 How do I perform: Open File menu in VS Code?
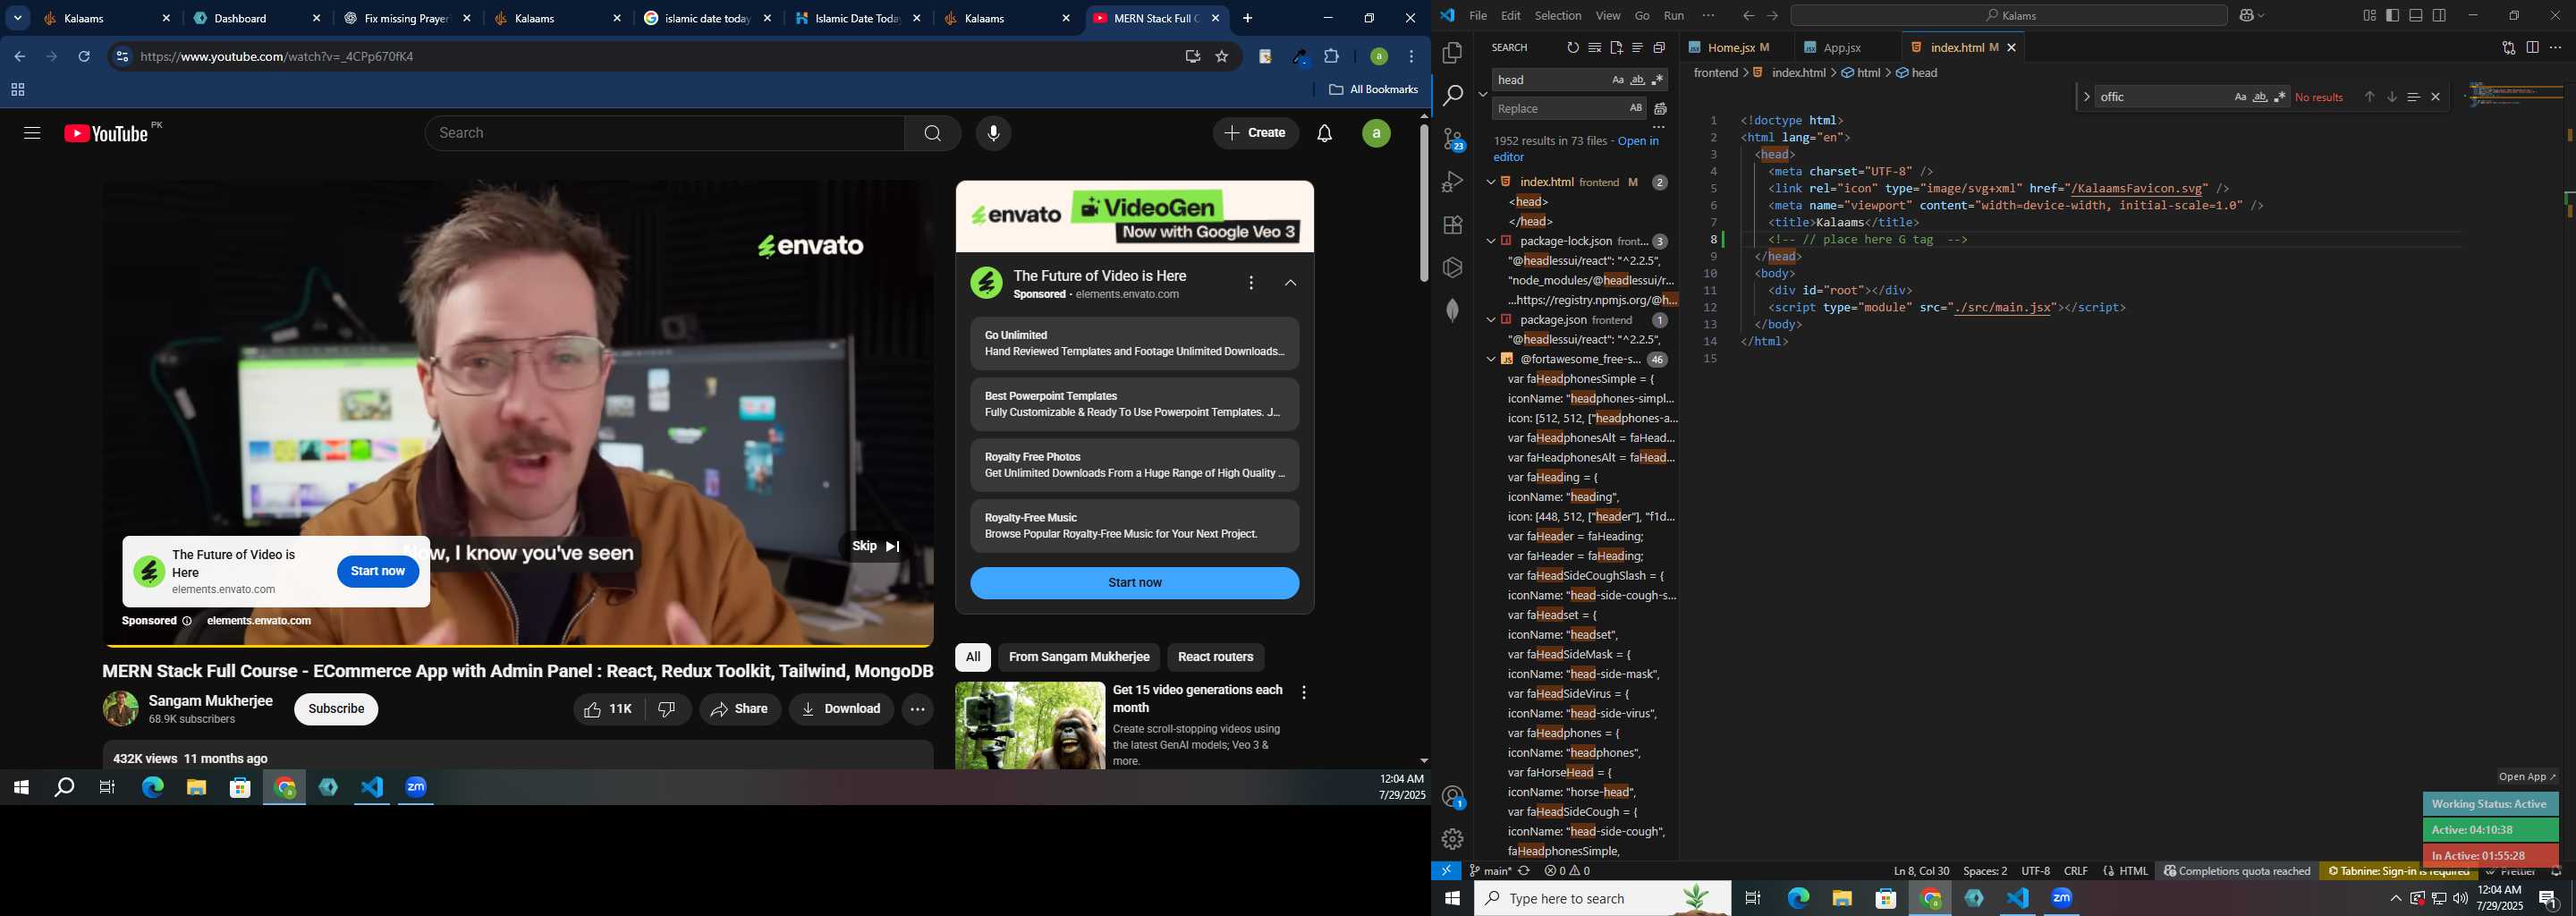(1477, 16)
